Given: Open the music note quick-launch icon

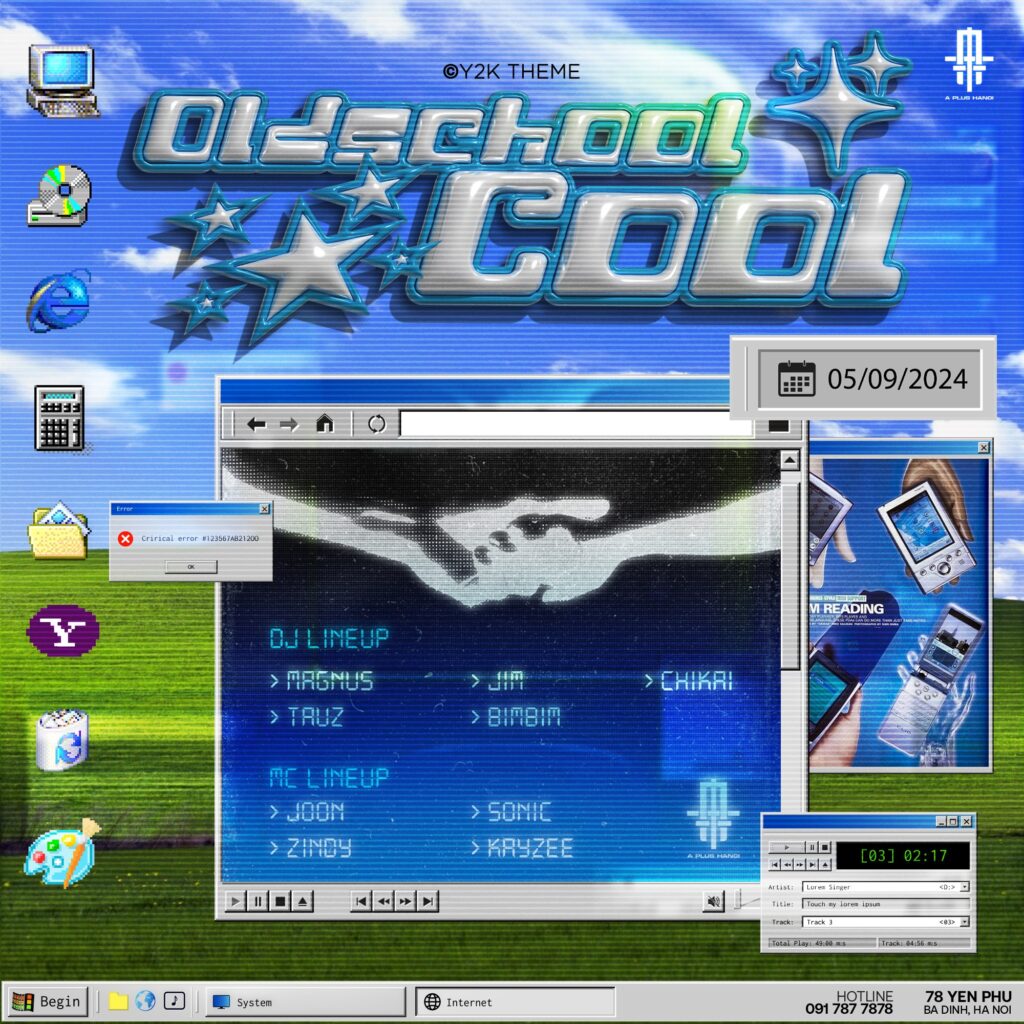Looking at the screenshot, I should 174,1000.
